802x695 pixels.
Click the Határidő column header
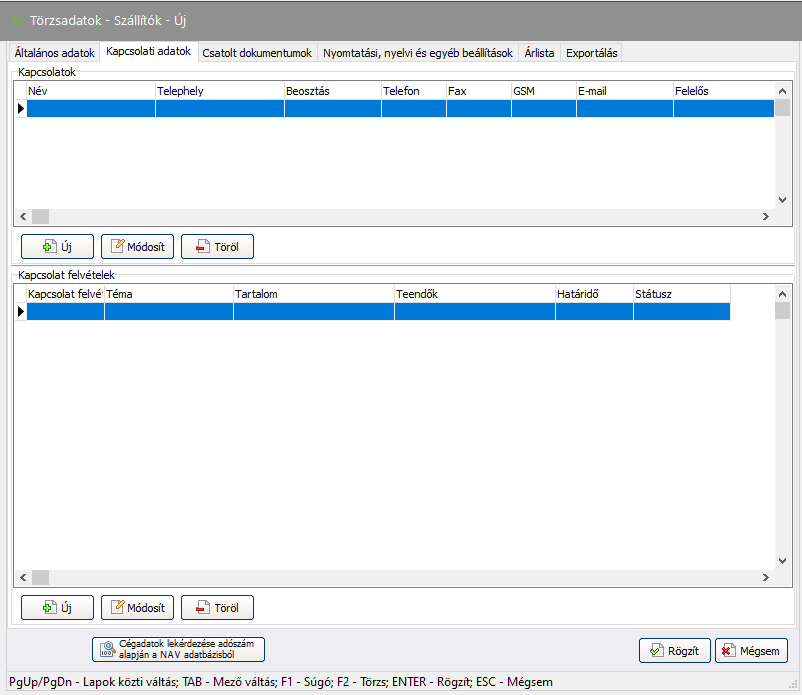click(x=593, y=294)
